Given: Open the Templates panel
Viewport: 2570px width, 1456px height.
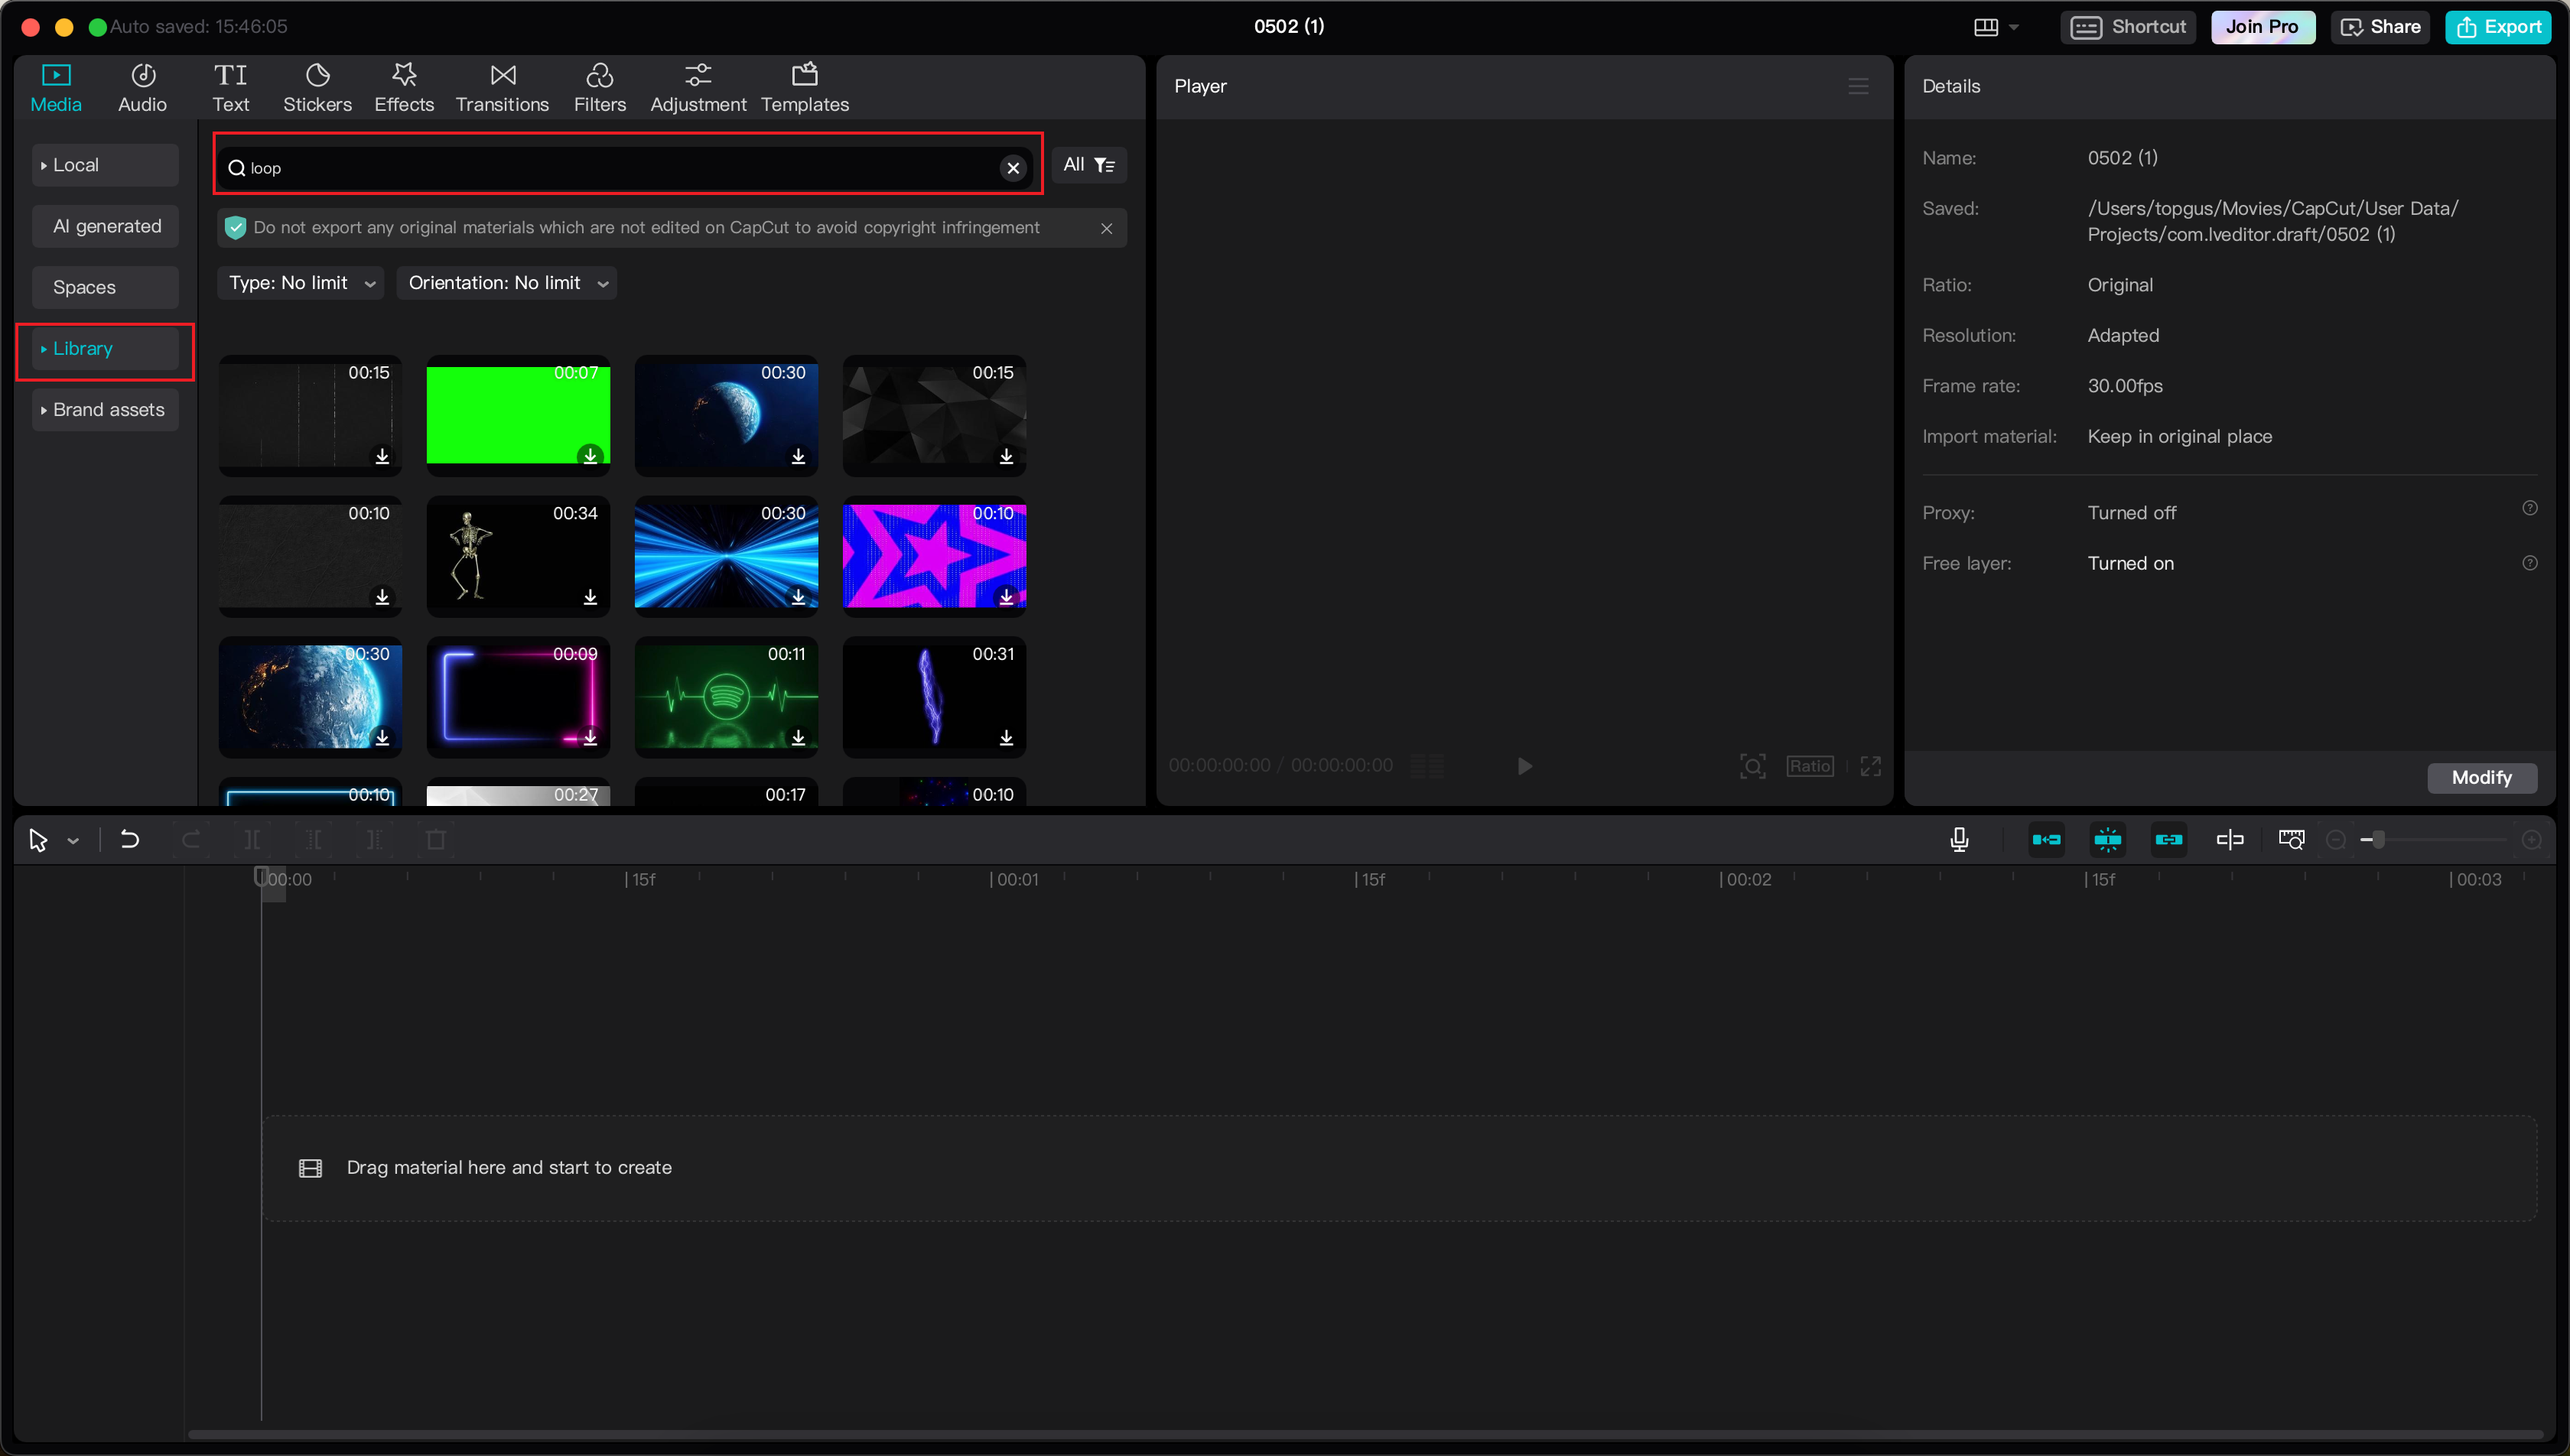Looking at the screenshot, I should 804,86.
